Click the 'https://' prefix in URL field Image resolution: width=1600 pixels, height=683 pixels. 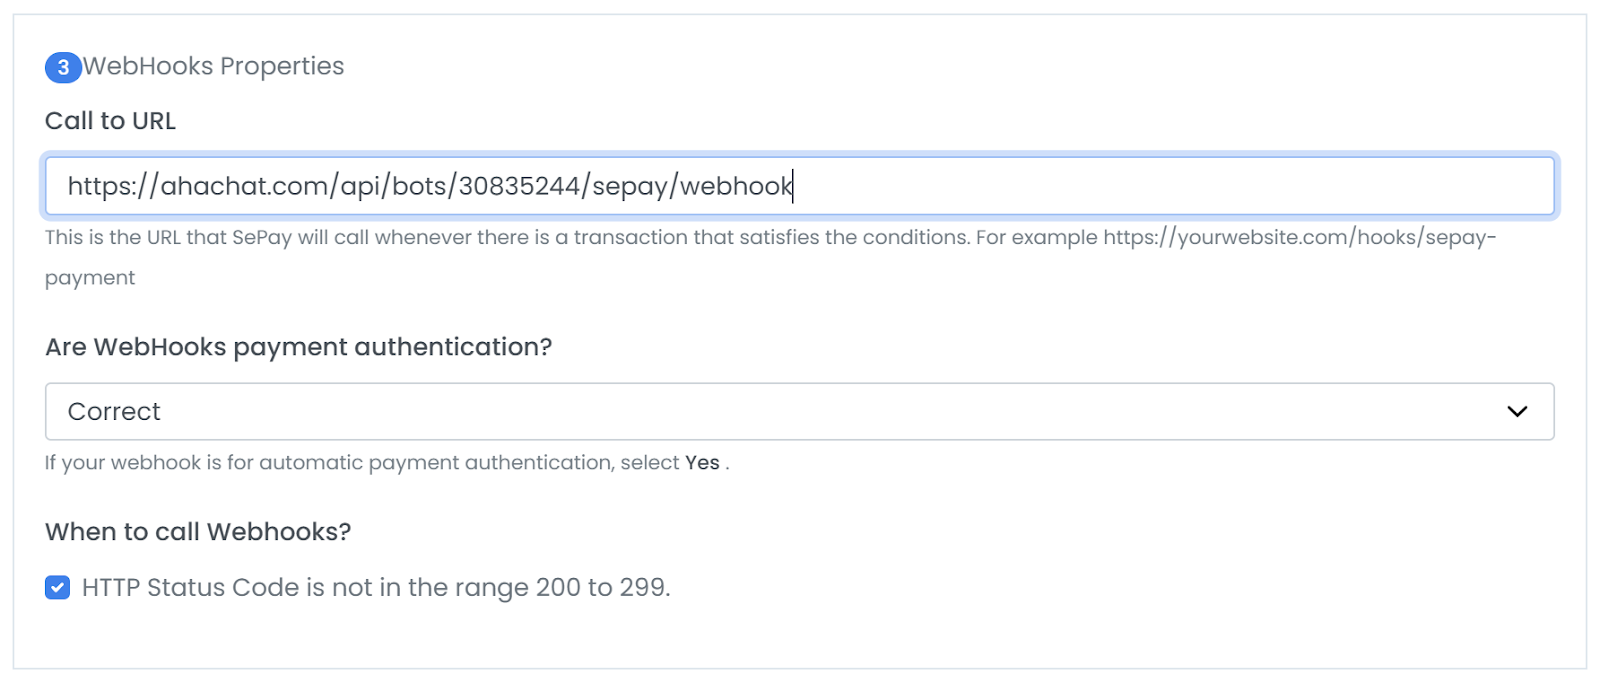[113, 187]
